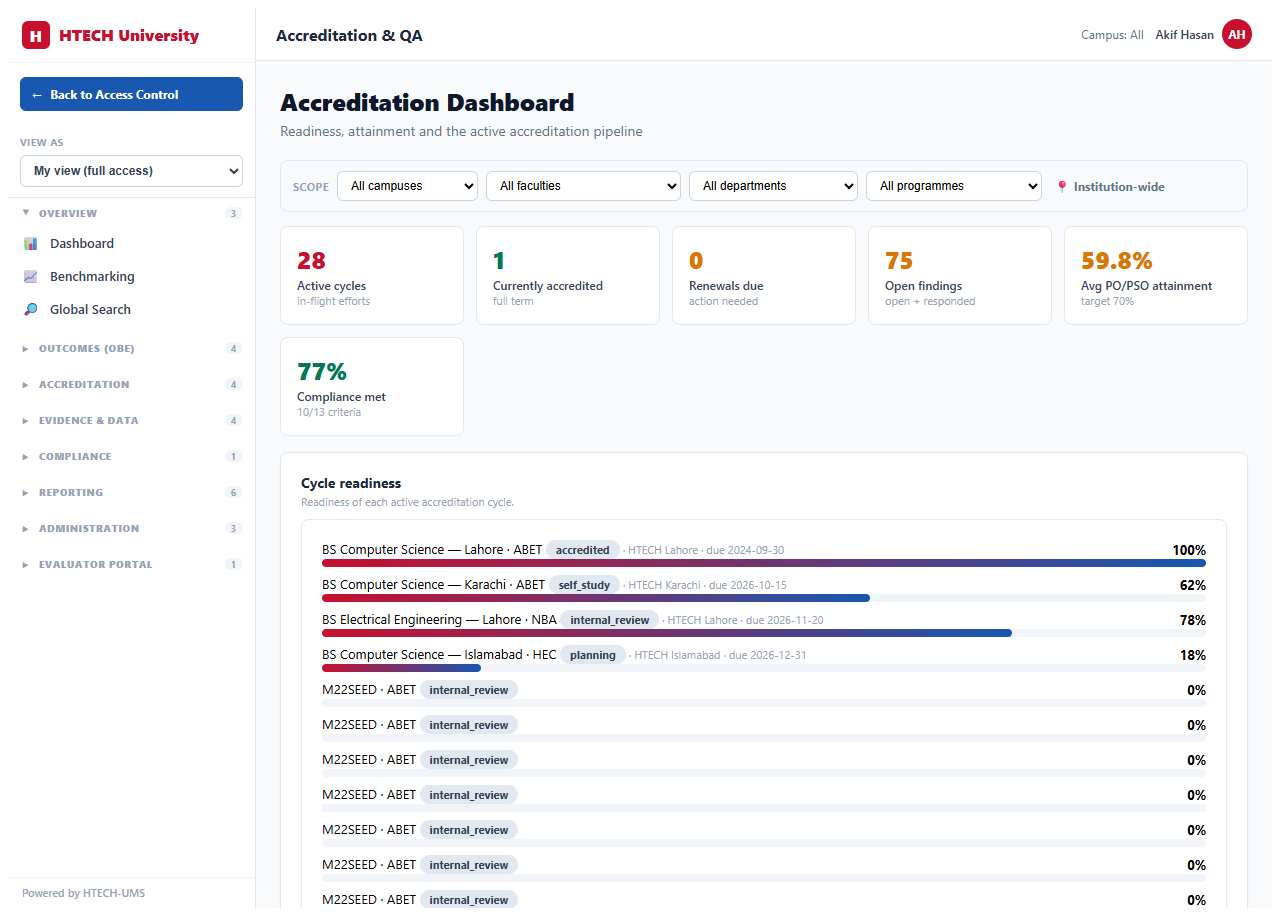Image resolution: width=1280 pixels, height=916 pixels.
Task: Expand the Accreditation sidebar section
Action: 131,384
